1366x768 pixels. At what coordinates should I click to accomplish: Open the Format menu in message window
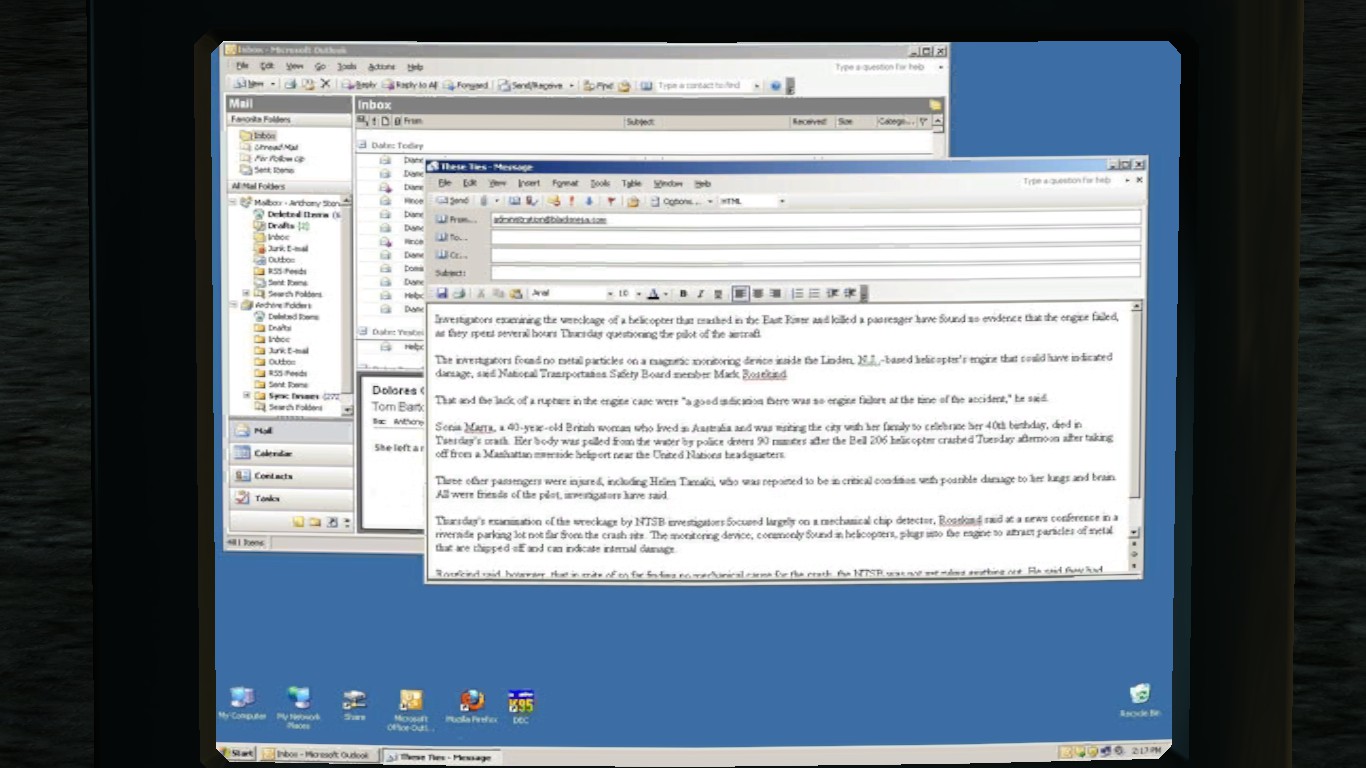coord(565,184)
